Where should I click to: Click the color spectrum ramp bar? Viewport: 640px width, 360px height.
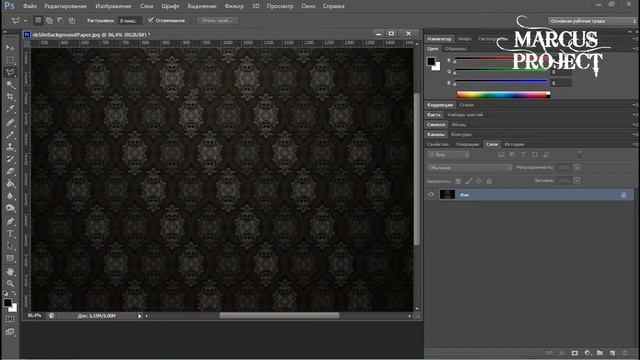click(503, 95)
